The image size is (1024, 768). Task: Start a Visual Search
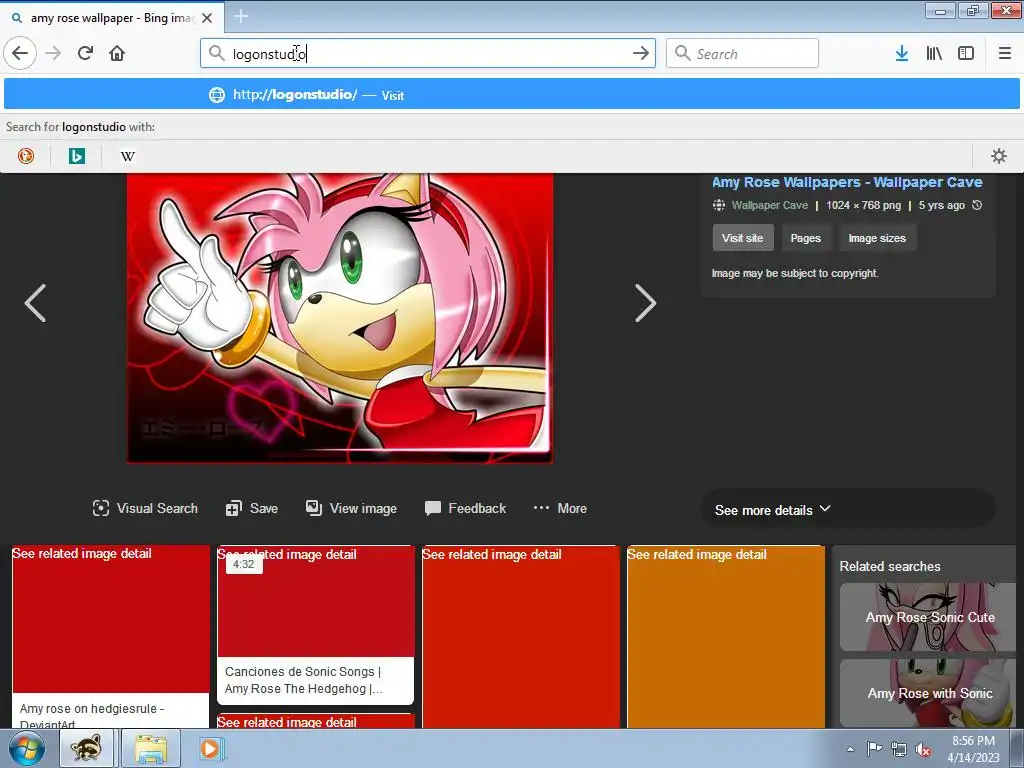click(x=145, y=508)
